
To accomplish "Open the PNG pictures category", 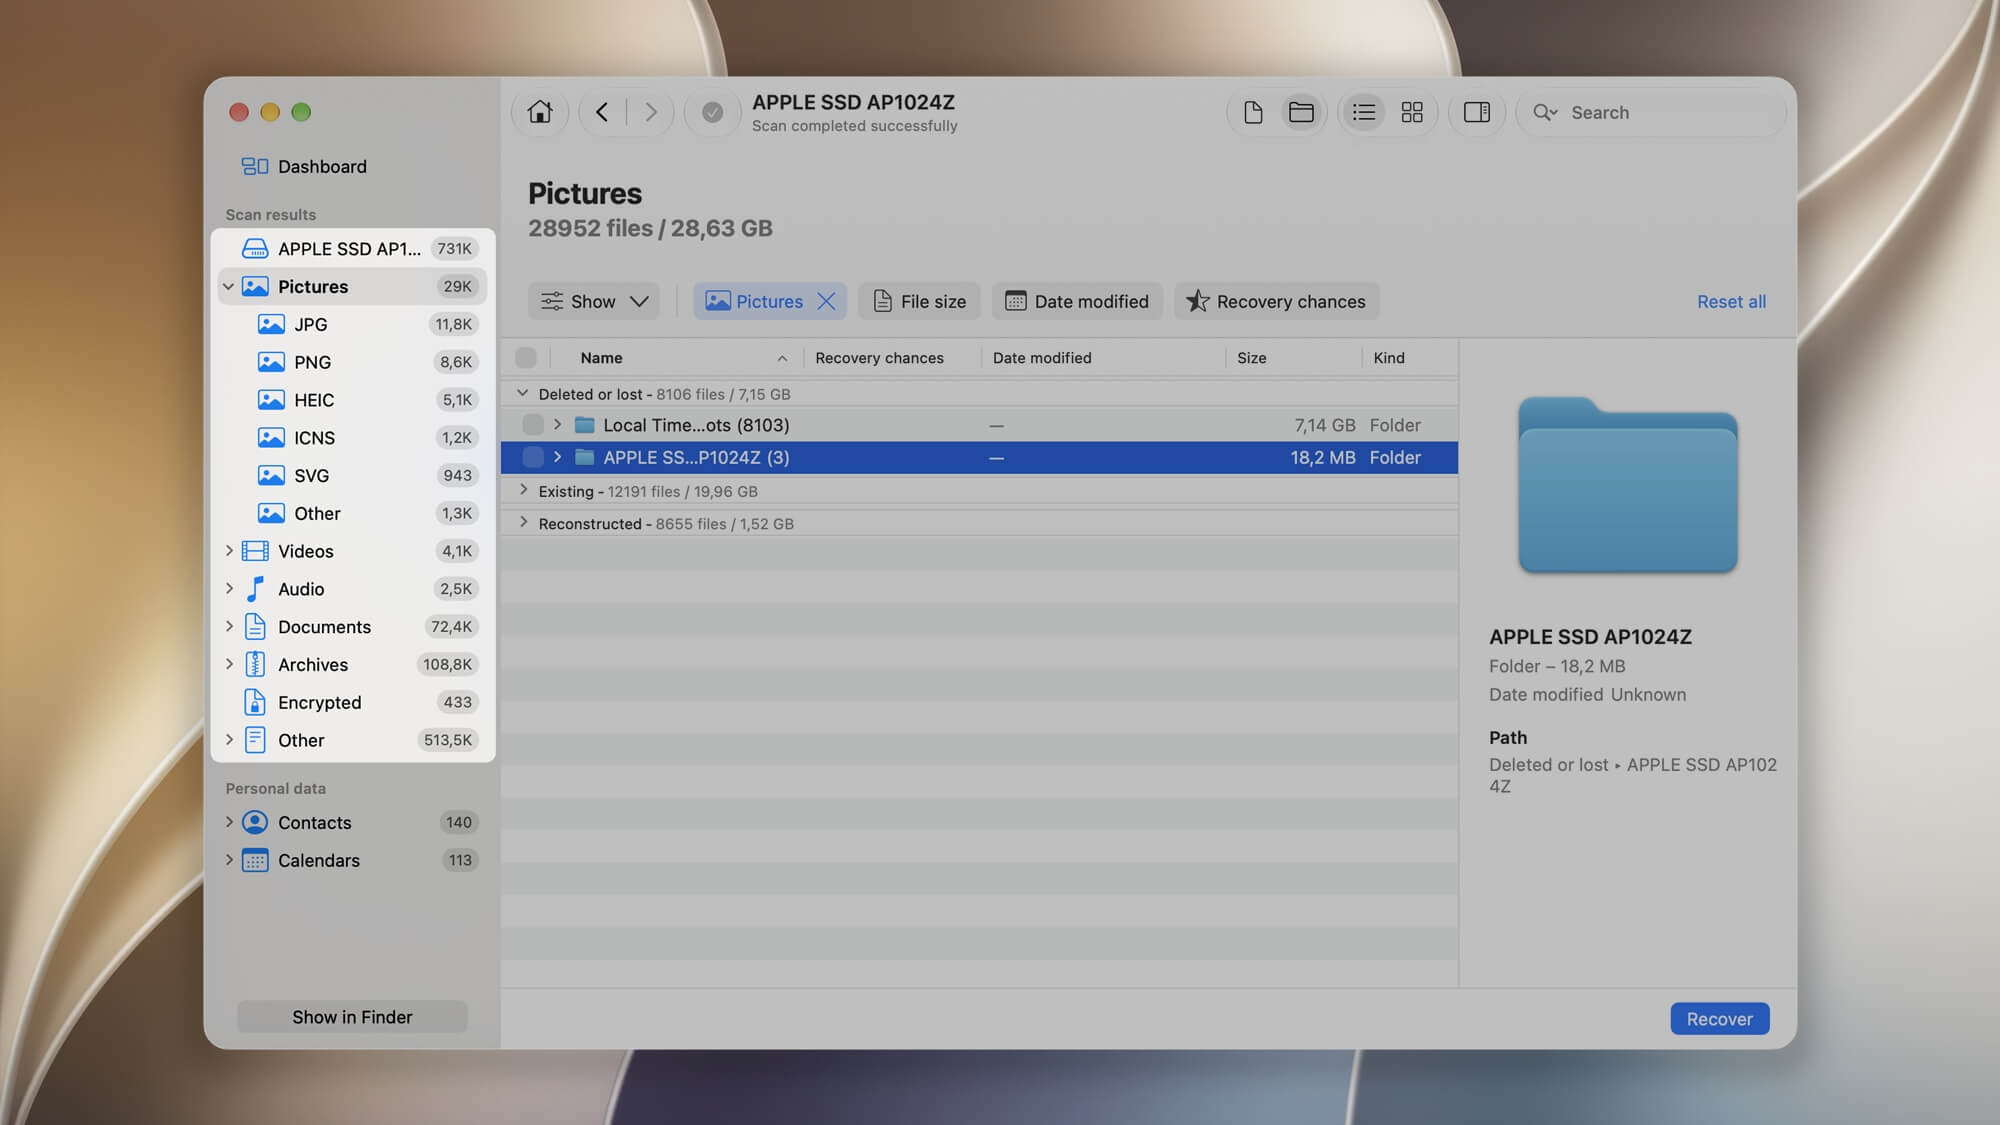I will click(353, 362).
